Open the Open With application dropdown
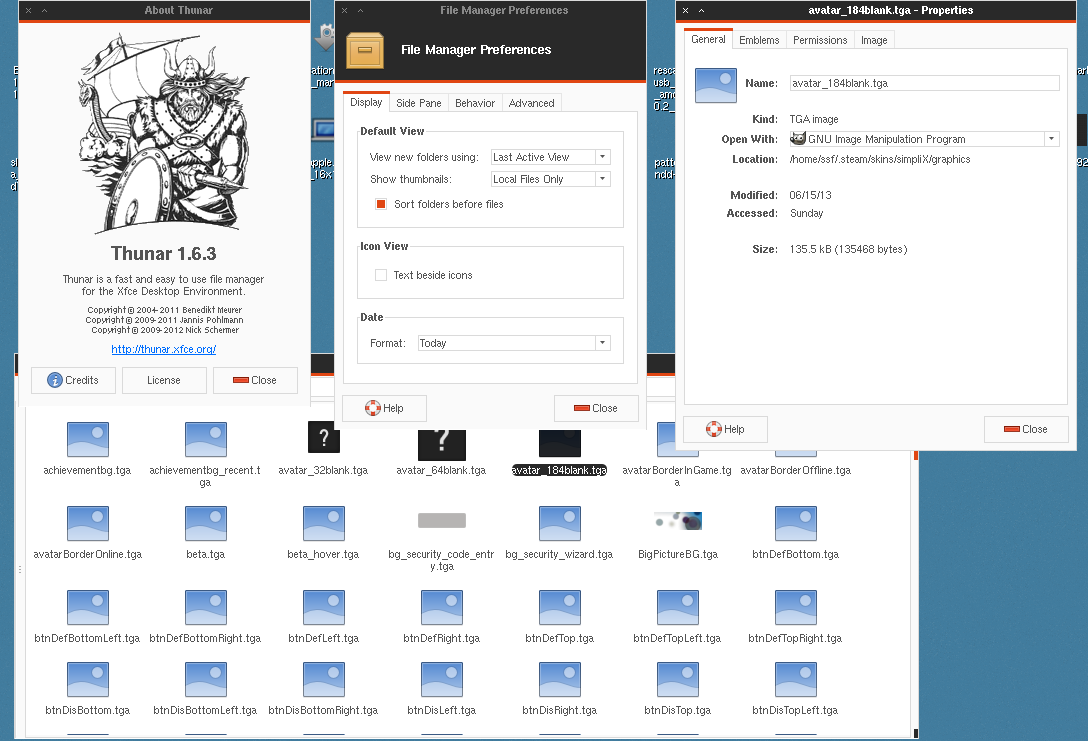The width and height of the screenshot is (1088, 741). click(x=923, y=139)
